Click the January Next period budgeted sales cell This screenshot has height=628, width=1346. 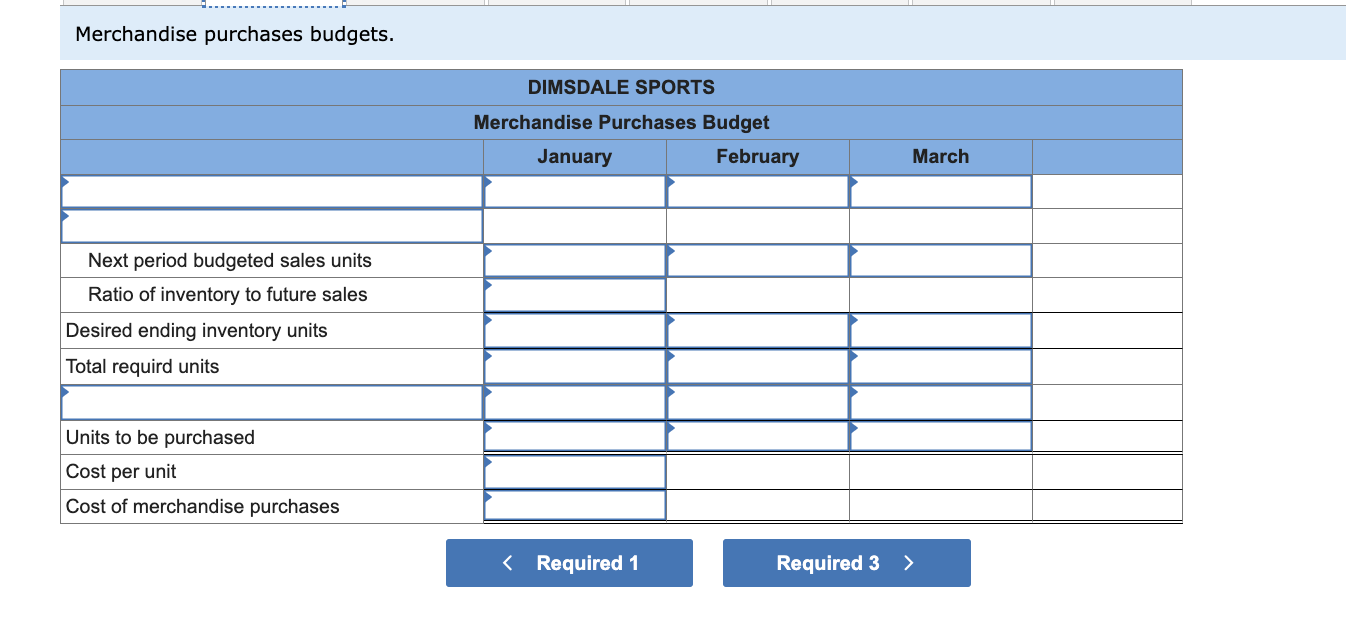574,260
